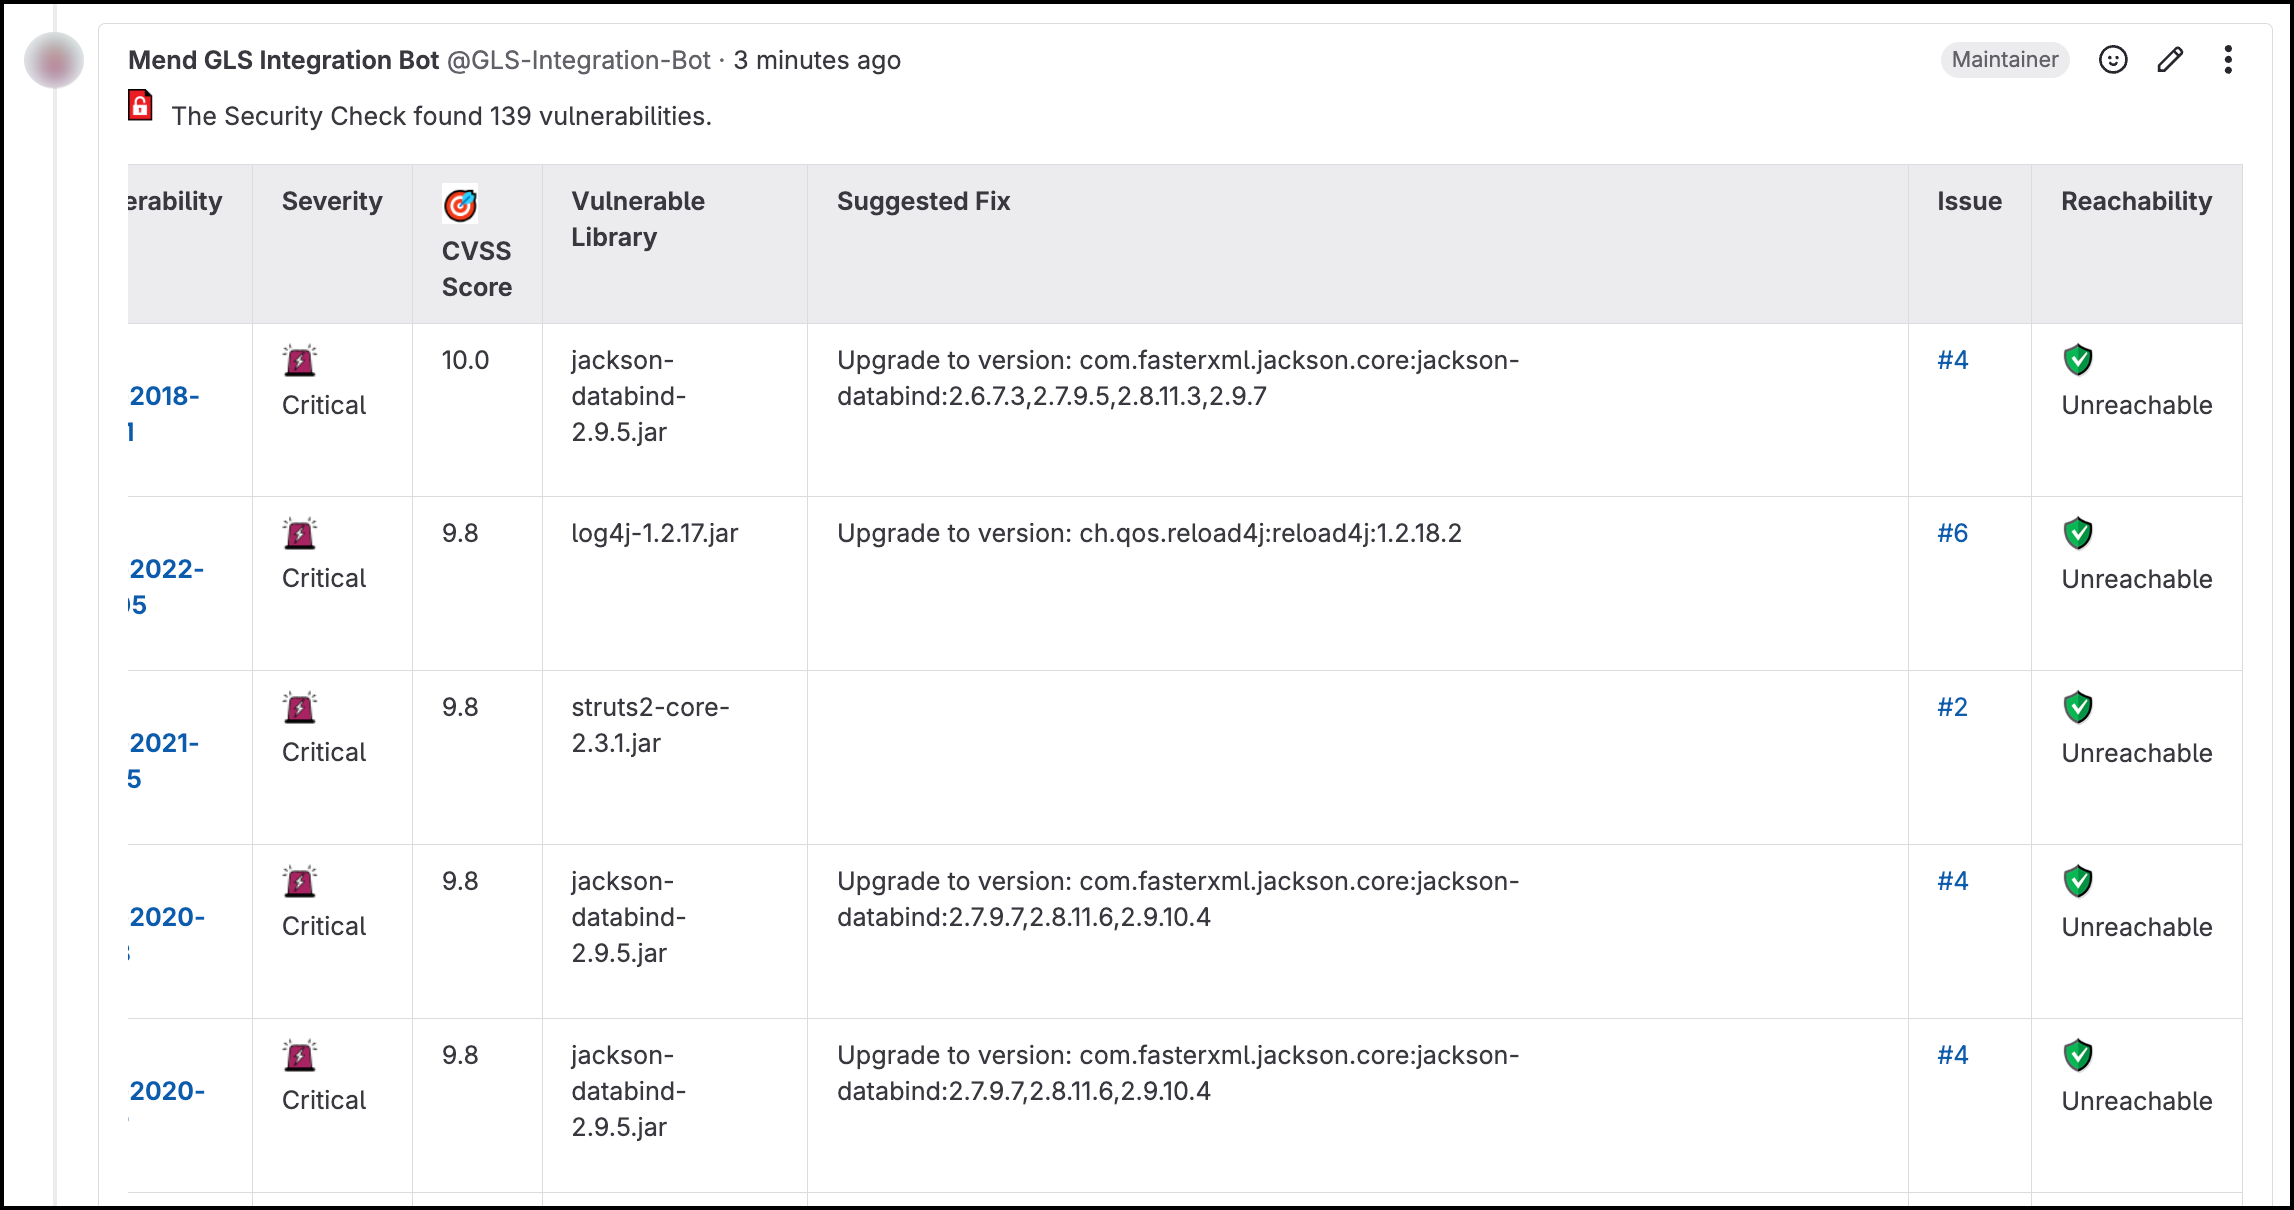Screen dimensions: 2294x1210
Task: Click the bot user avatar
Action: 54,60
